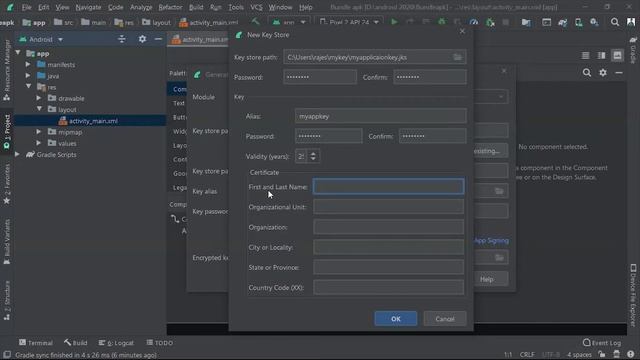Click the Run app green play icon
Screen dimensions: 640x360
click(394, 22)
